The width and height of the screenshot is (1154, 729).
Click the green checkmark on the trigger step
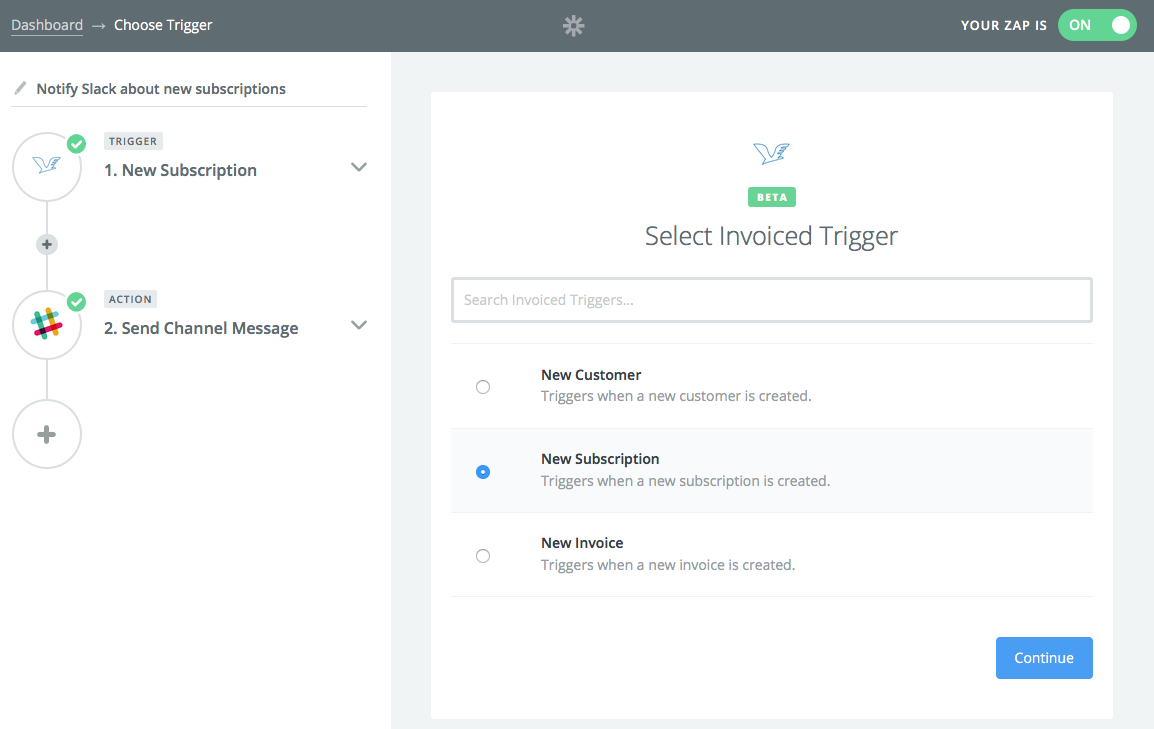pos(76,143)
